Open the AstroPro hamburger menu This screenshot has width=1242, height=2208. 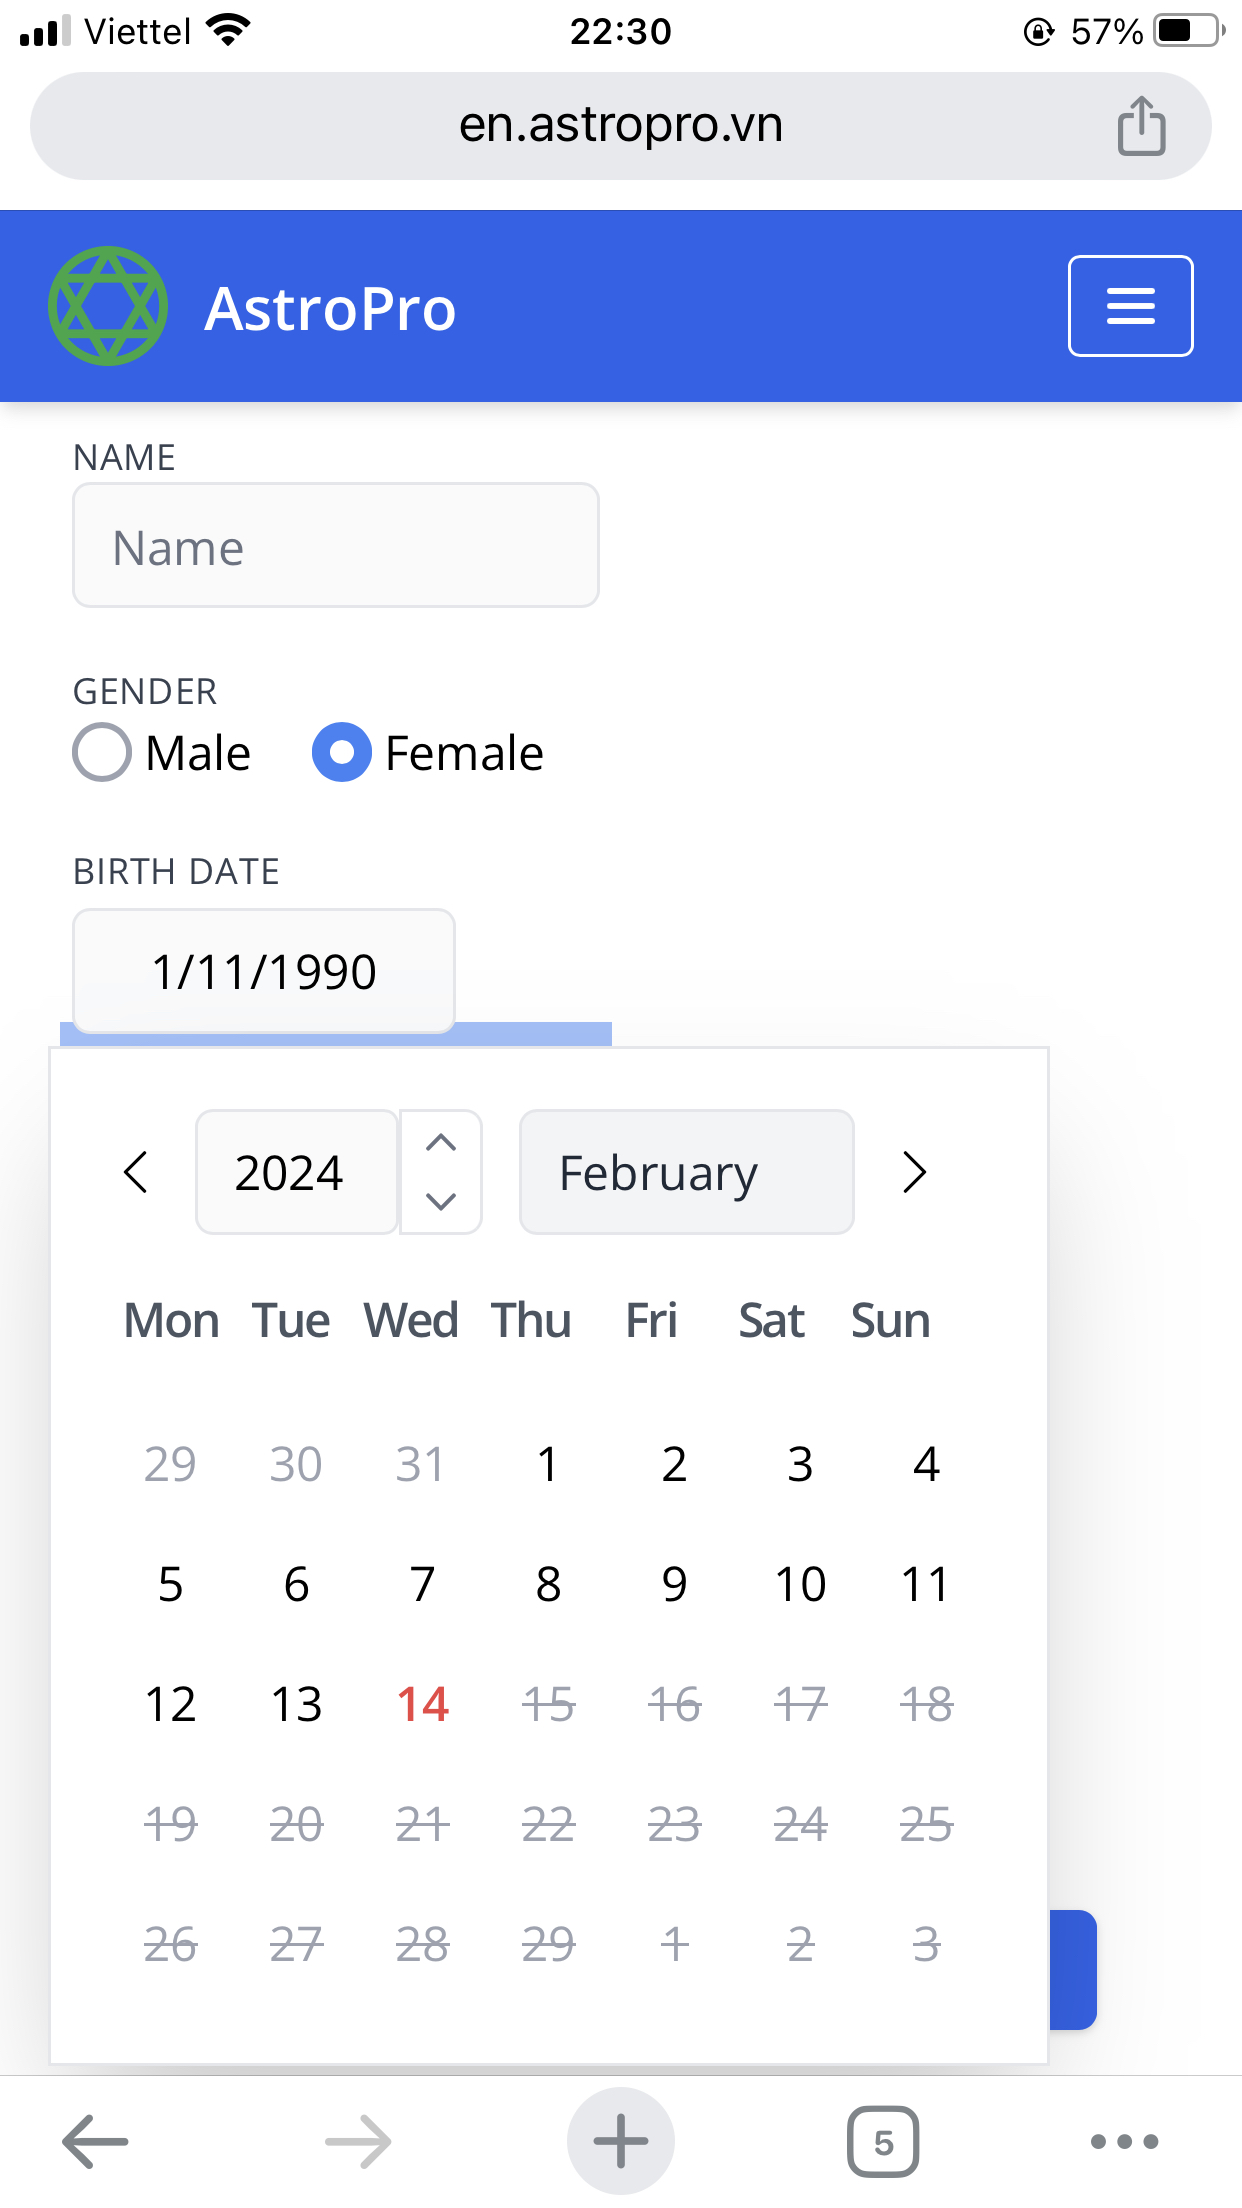(1130, 306)
